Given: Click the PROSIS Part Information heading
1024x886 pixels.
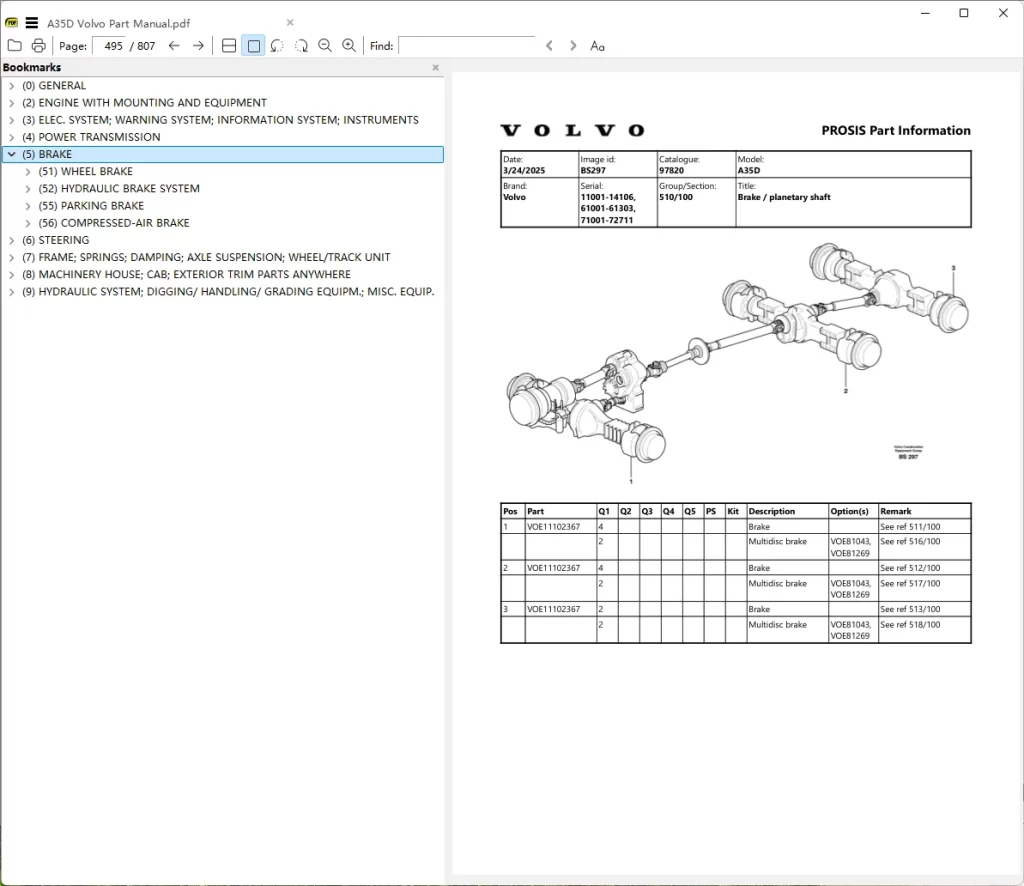Looking at the screenshot, I should [x=896, y=131].
